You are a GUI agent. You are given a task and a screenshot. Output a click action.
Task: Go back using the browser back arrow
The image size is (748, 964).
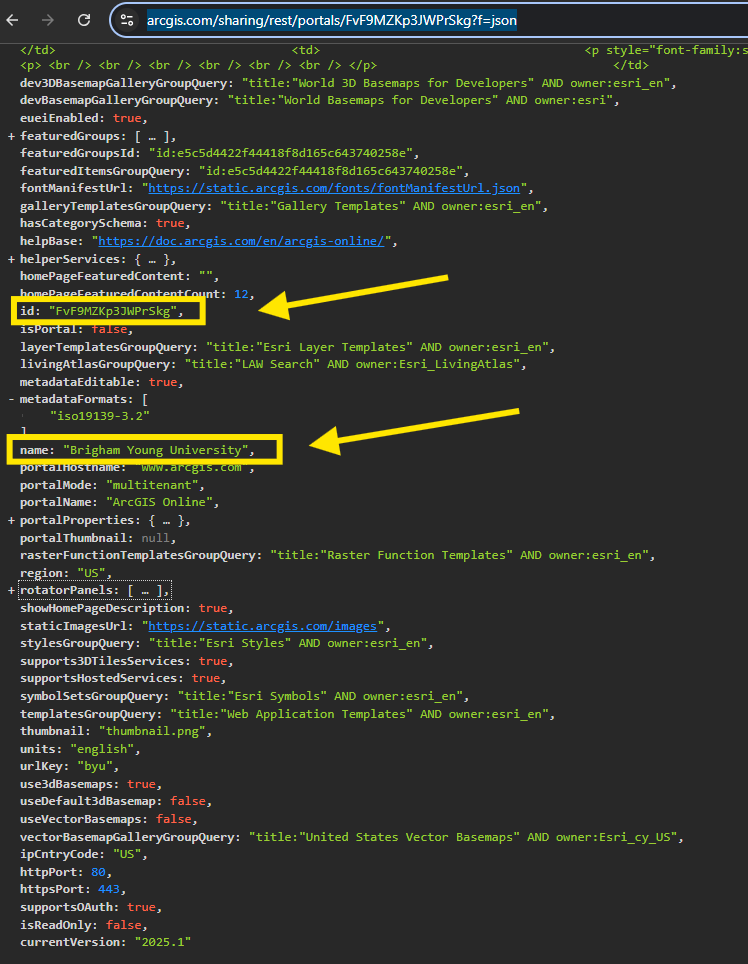point(12,20)
